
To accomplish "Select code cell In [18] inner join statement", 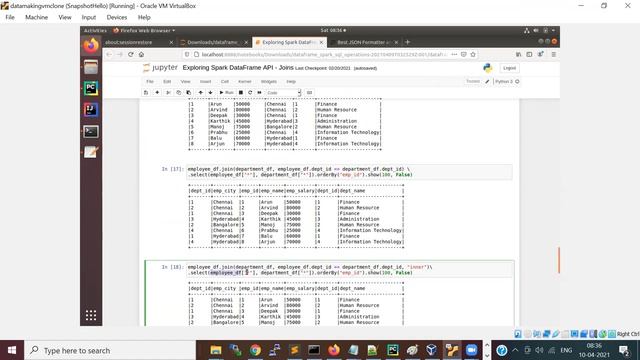I will (x=349, y=270).
